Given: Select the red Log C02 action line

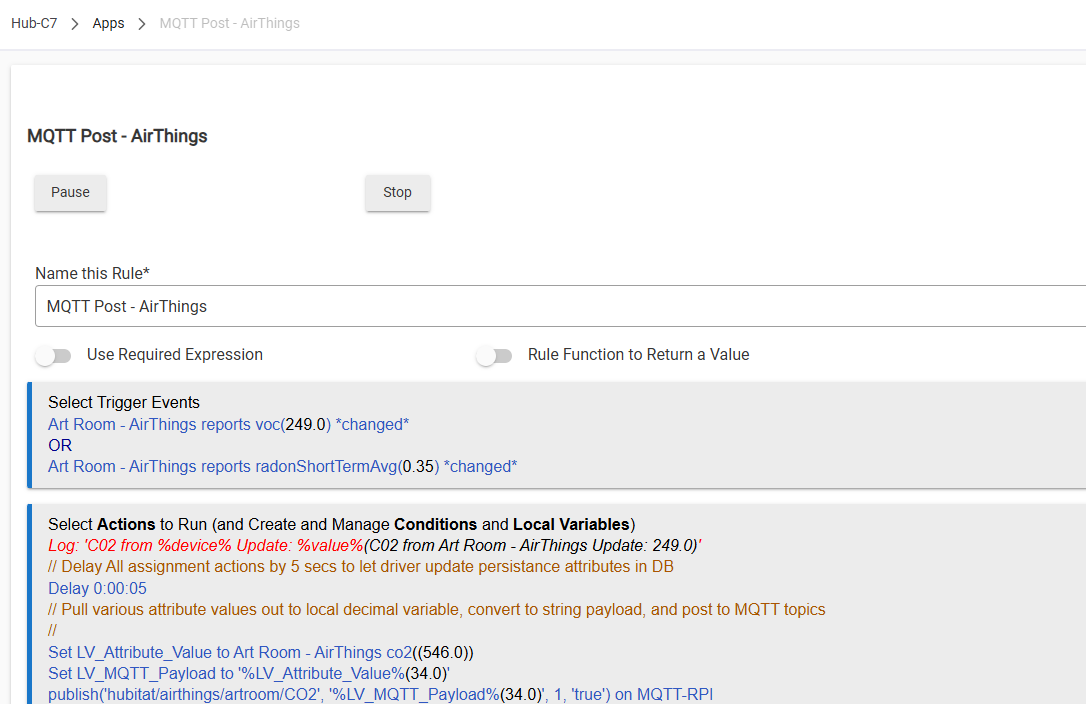Looking at the screenshot, I should click(x=375, y=546).
